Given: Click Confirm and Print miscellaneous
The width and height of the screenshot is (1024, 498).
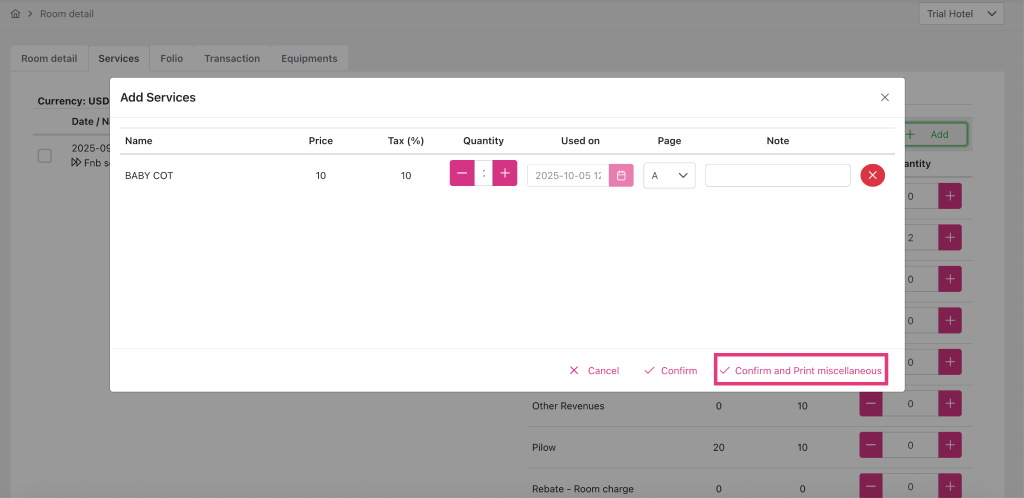Looking at the screenshot, I should pos(801,371).
